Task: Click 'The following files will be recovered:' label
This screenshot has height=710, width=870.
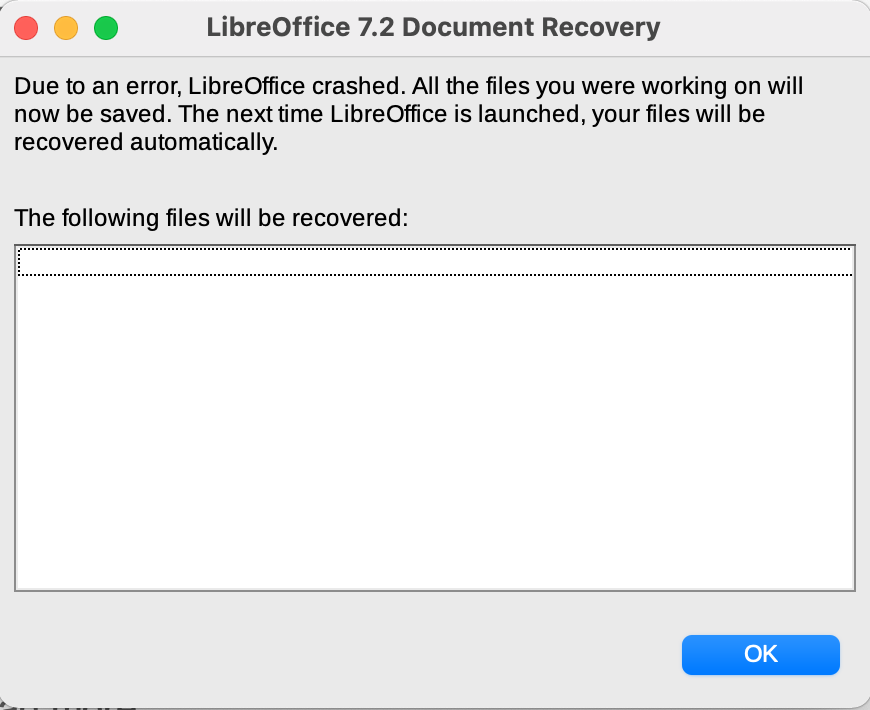Action: click(211, 218)
